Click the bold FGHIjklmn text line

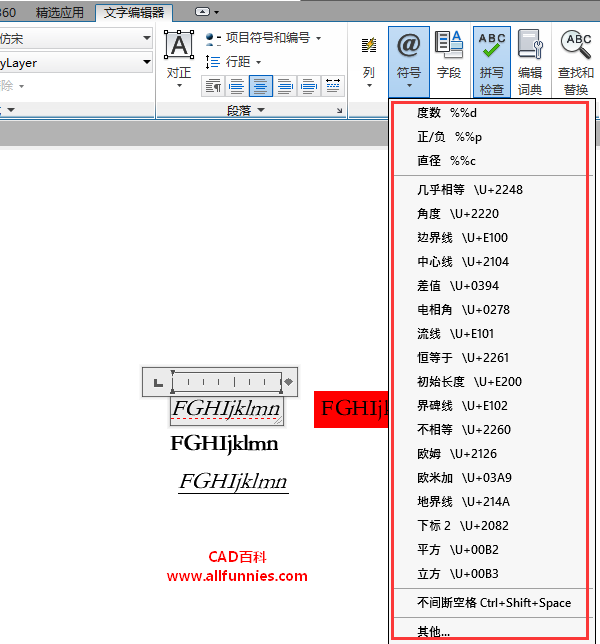click(x=224, y=443)
